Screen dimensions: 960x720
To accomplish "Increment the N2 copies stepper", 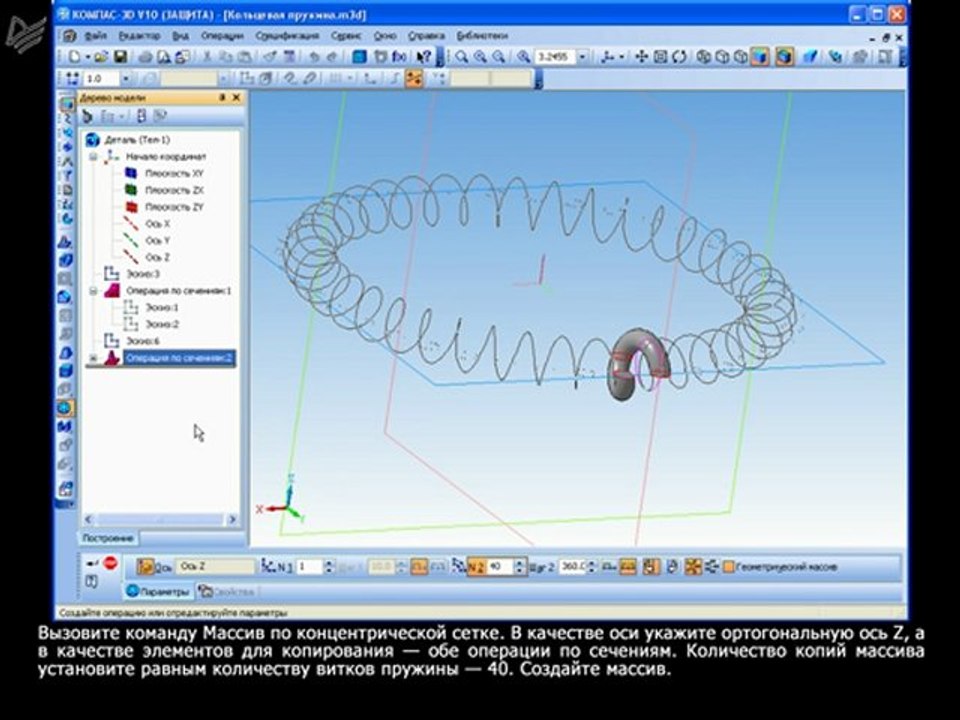I will click(519, 563).
